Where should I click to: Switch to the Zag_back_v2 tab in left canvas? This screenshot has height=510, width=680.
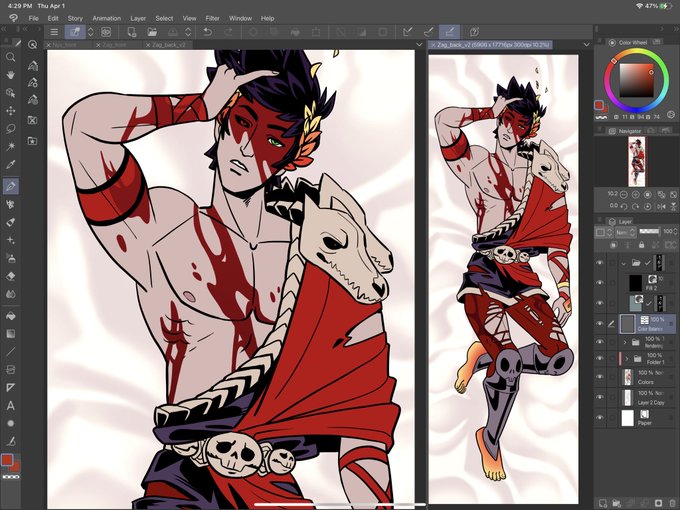coord(168,45)
